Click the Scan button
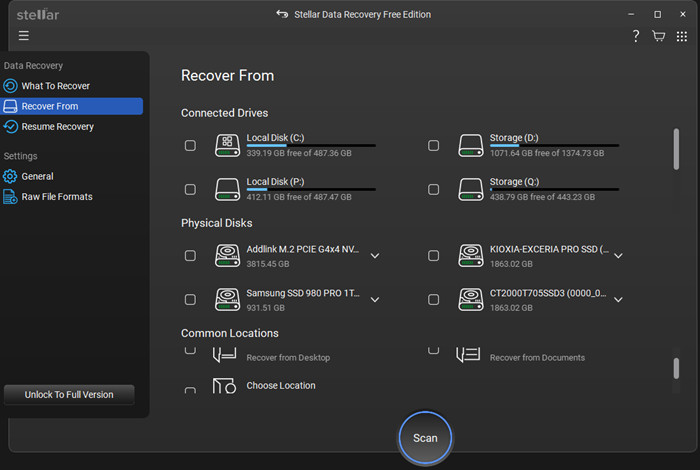Image resolution: width=700 pixels, height=470 pixels. [x=425, y=438]
